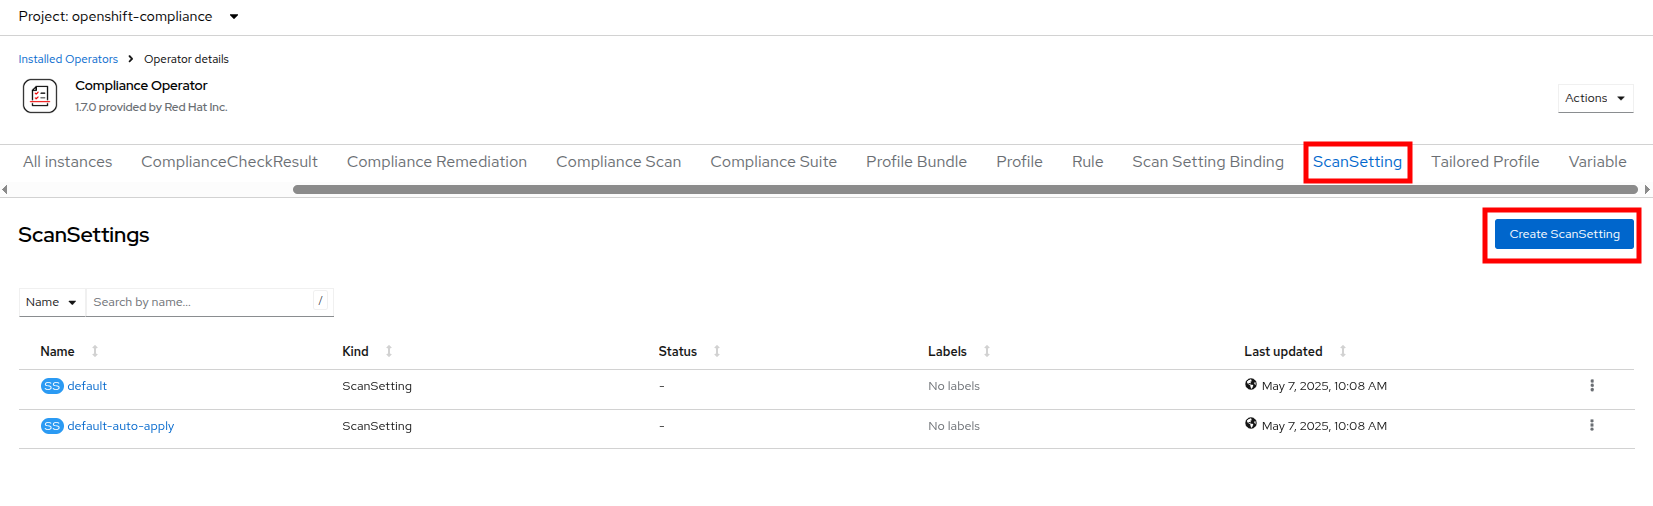This screenshot has height=506, width=1653.
Task: Open the Name filter type dropdown
Action: tap(51, 302)
